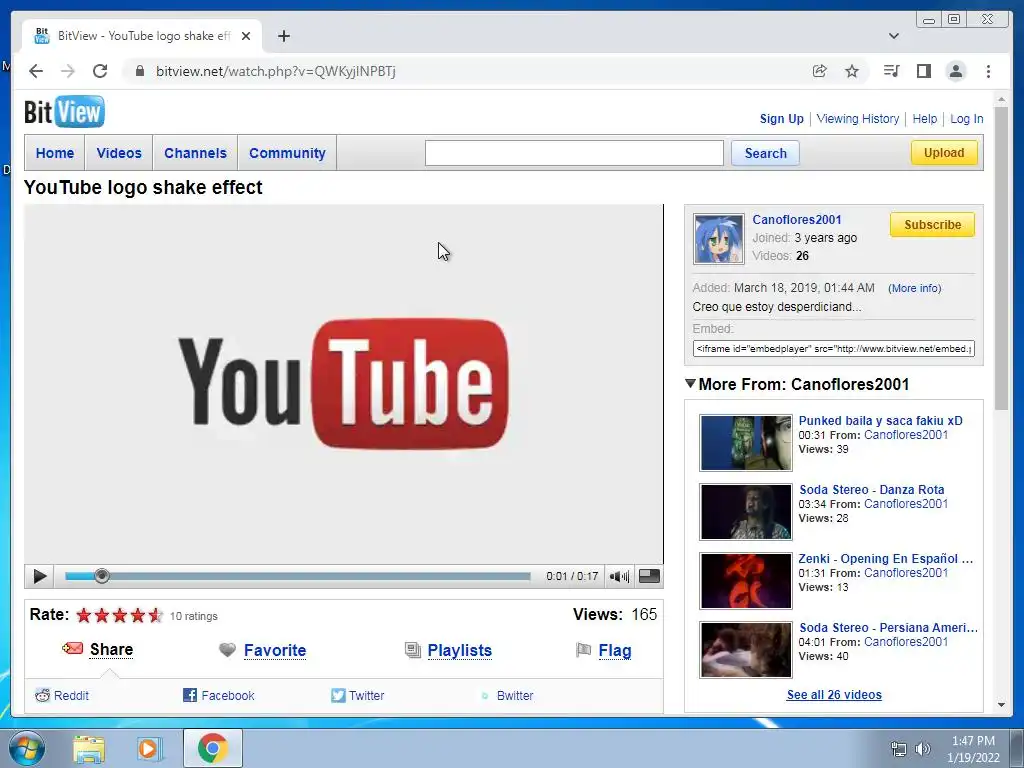Expand the tab search chevron

[893, 36]
